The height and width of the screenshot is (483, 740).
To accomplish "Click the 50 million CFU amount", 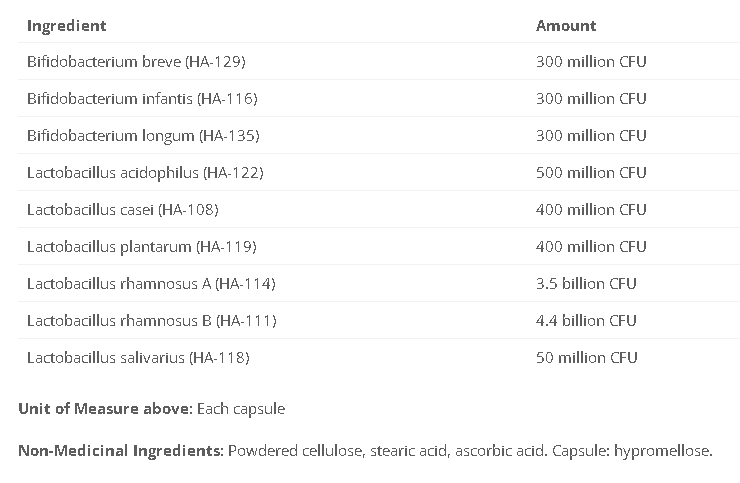I will click(587, 357).
